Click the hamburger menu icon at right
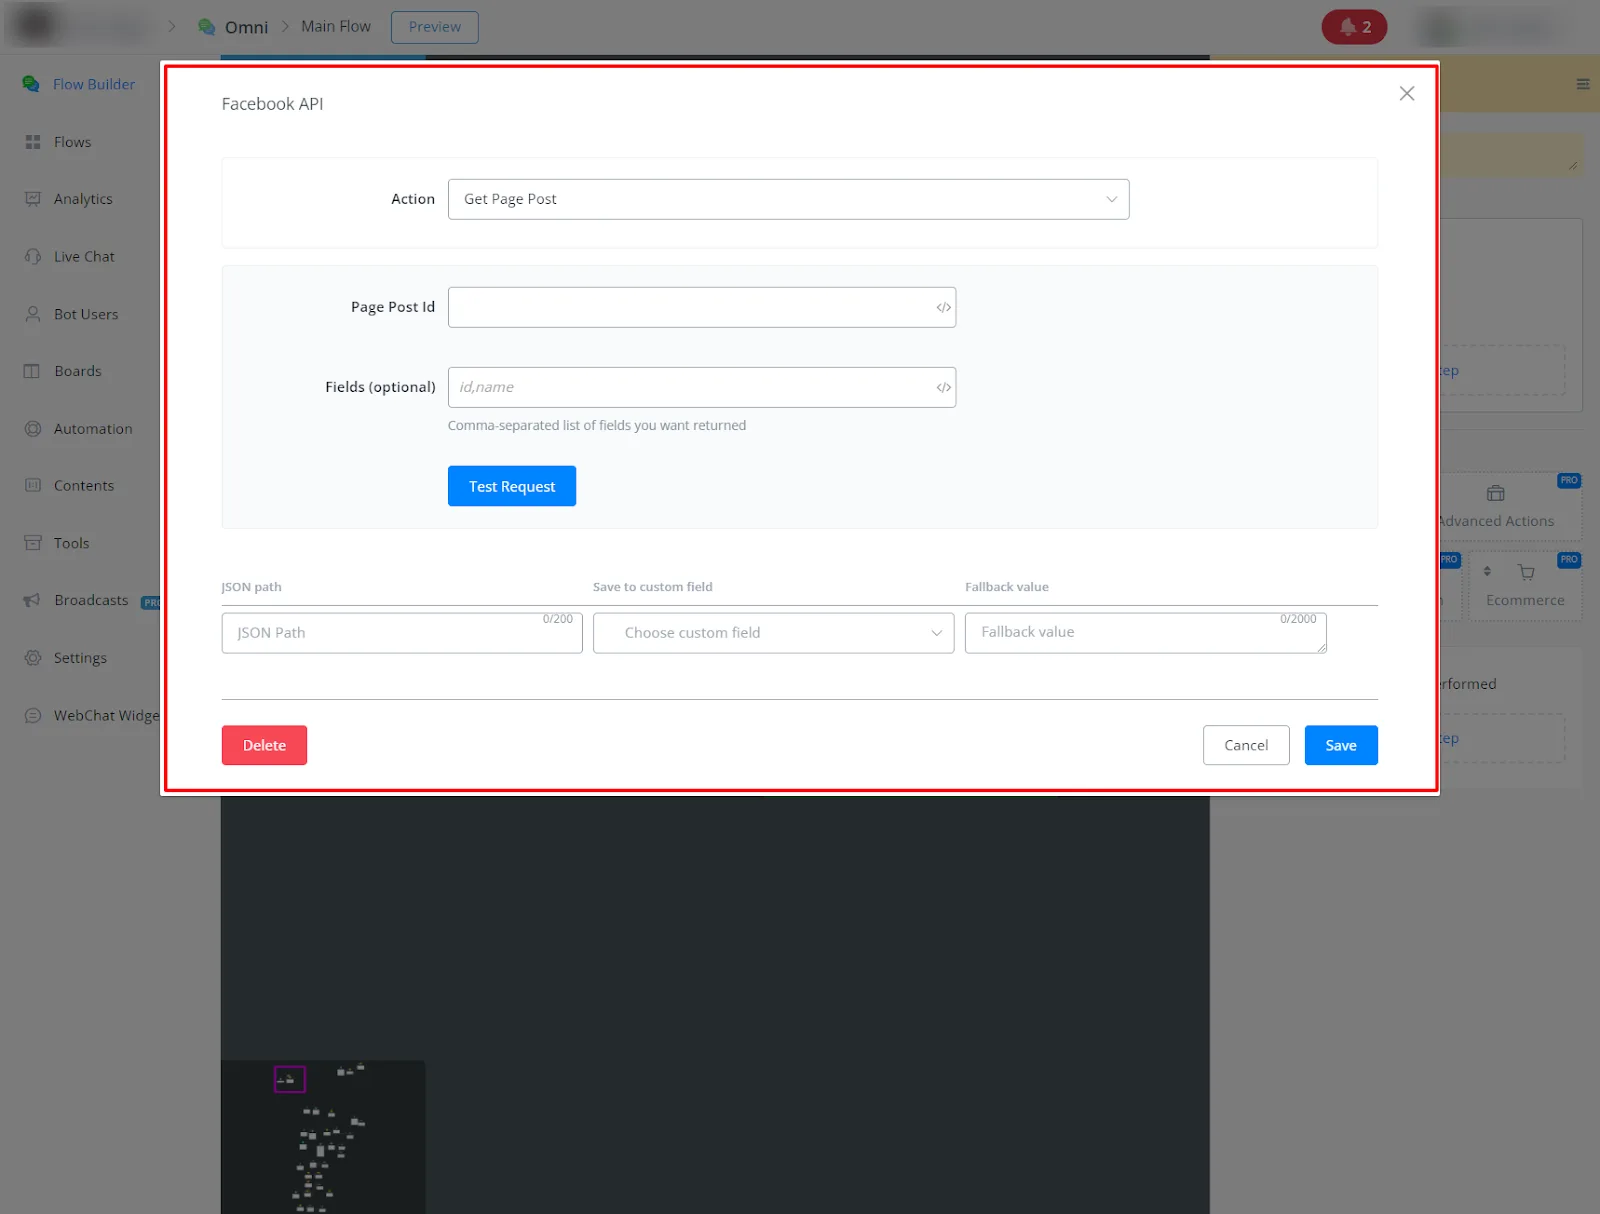Screen dimensions: 1600x1214 1583,84
